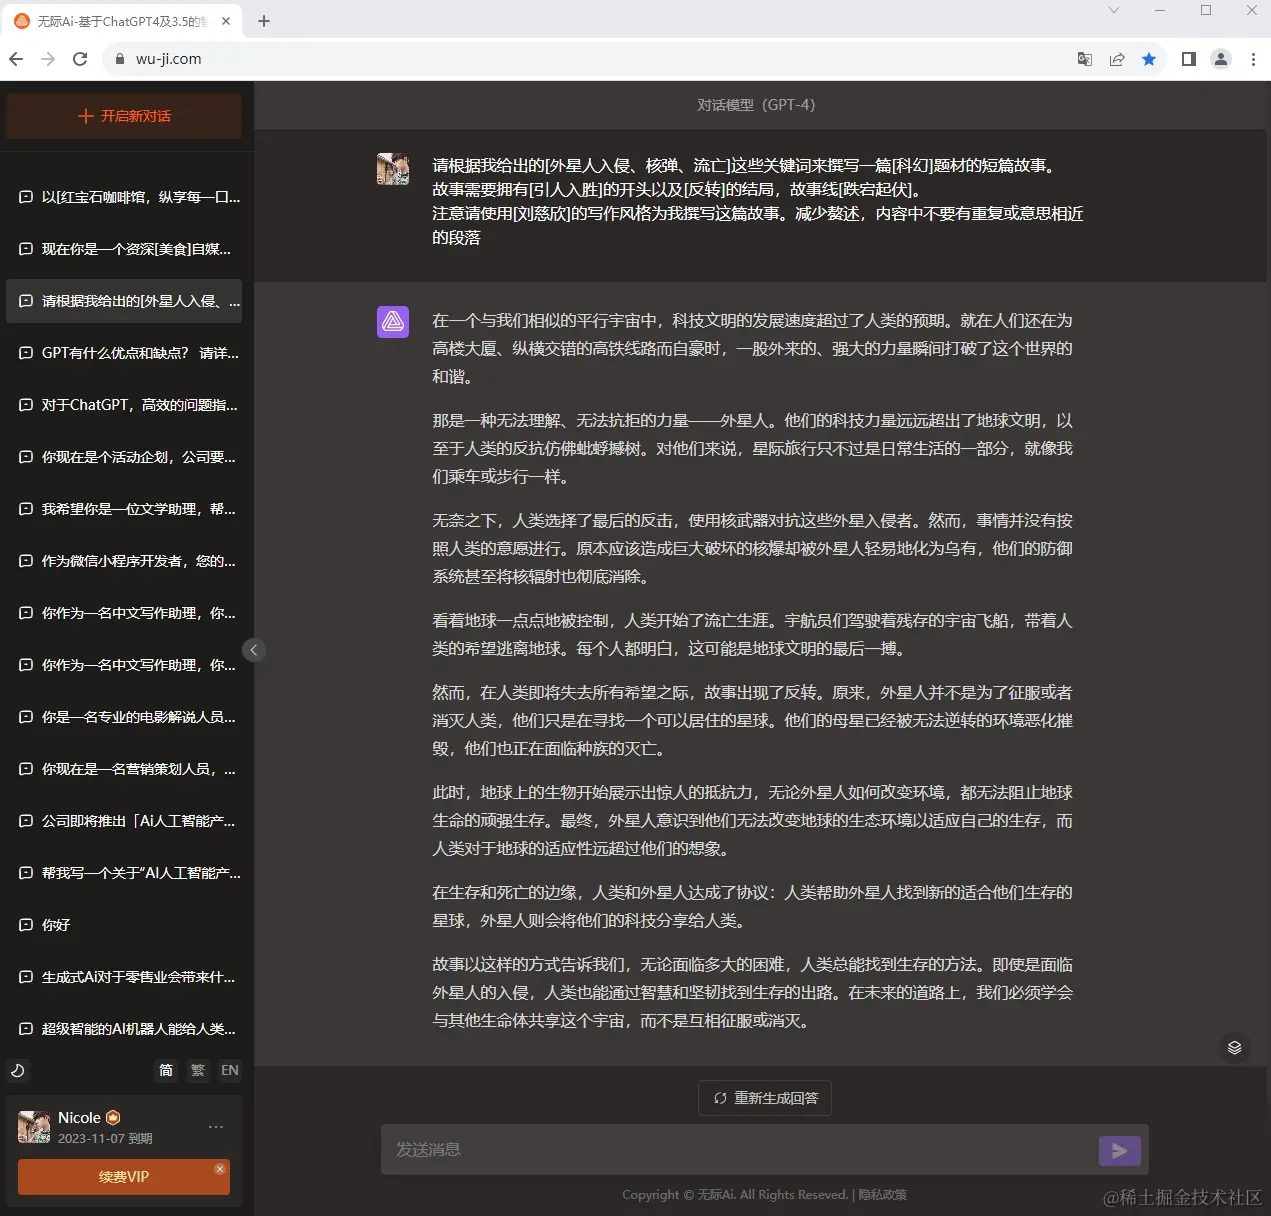This screenshot has height=1216, width=1271.
Task: Toggle the EN language option
Action: click(229, 1070)
